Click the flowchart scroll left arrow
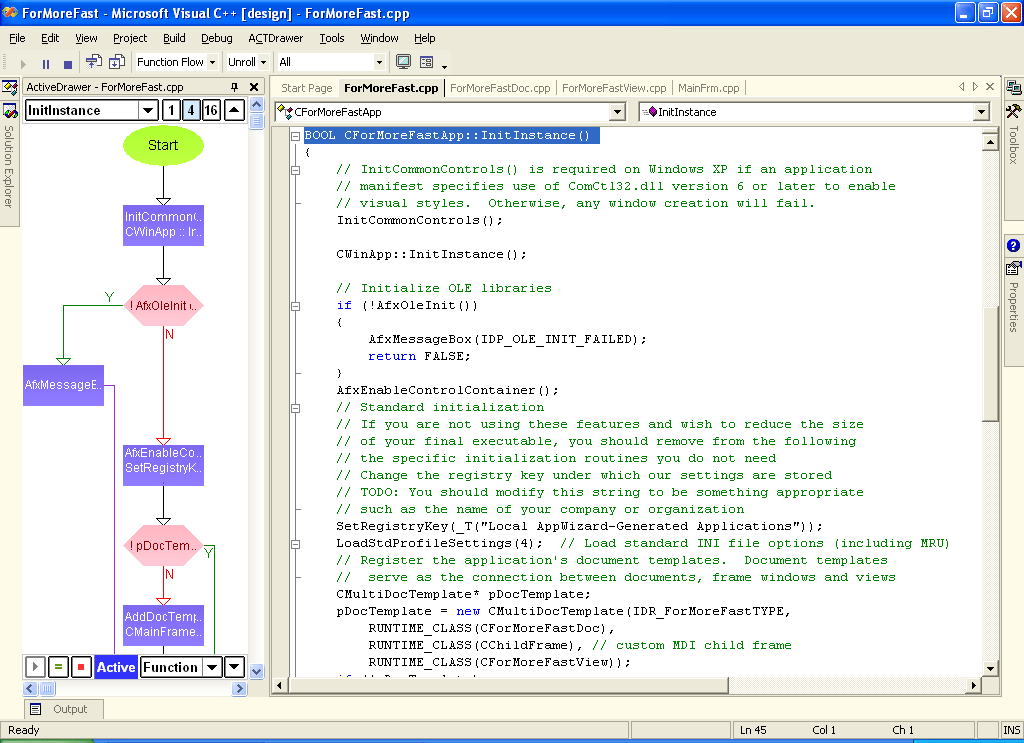1024x743 pixels. click(x=30, y=688)
